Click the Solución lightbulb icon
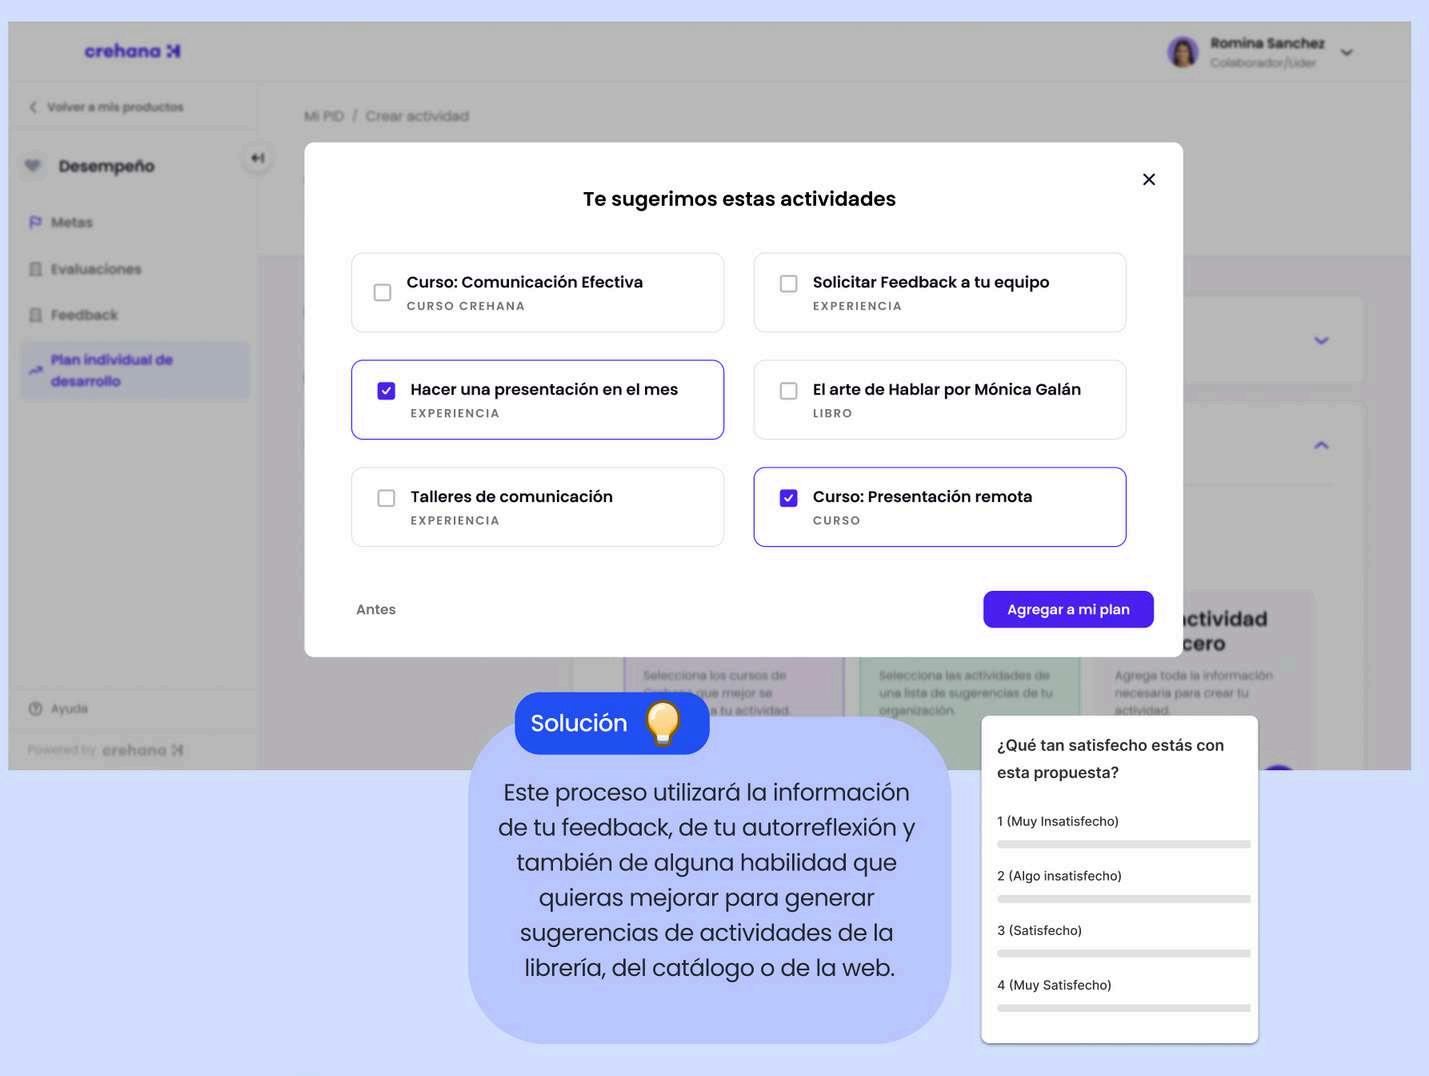Viewport: 1429px width, 1076px height. click(x=663, y=723)
